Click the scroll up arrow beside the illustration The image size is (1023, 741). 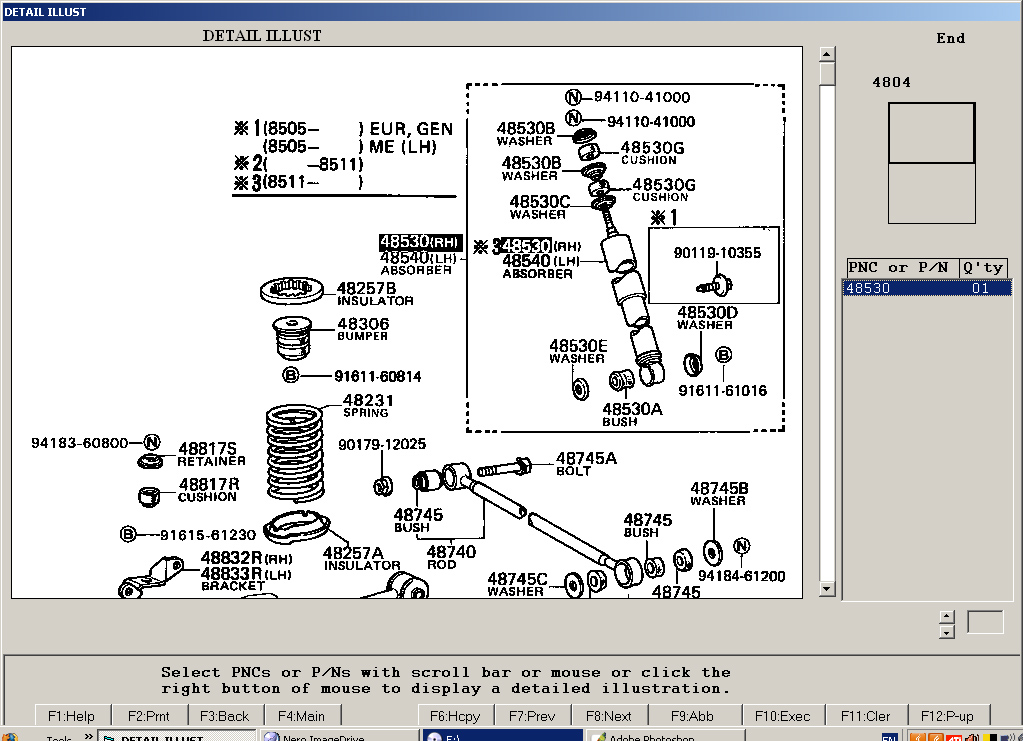tap(826, 54)
